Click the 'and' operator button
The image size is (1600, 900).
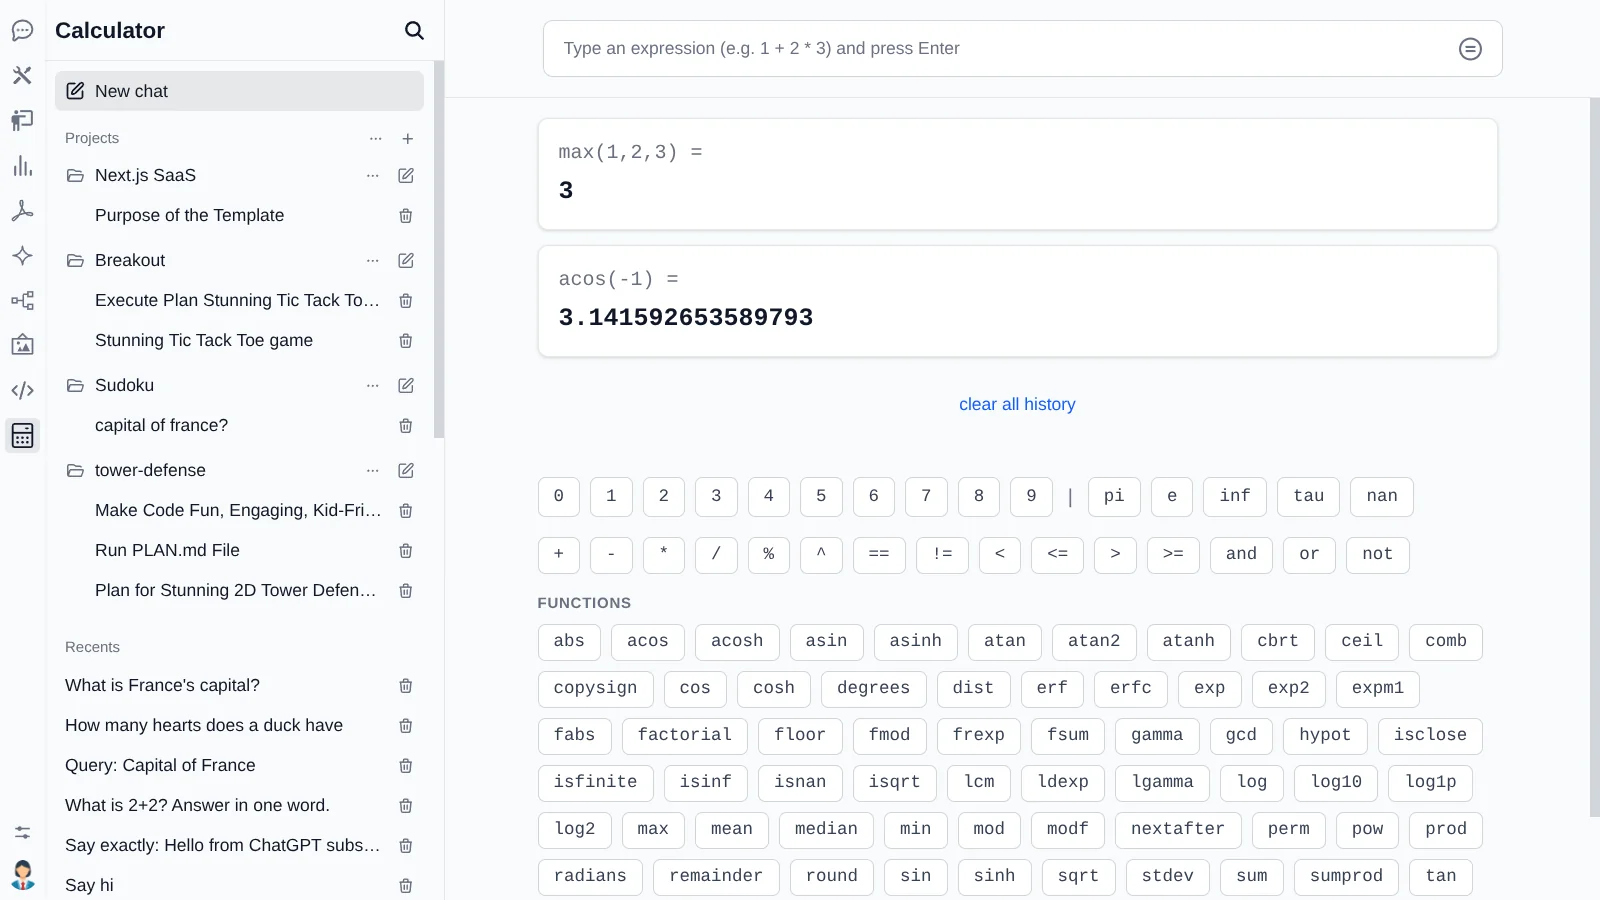pos(1241,554)
